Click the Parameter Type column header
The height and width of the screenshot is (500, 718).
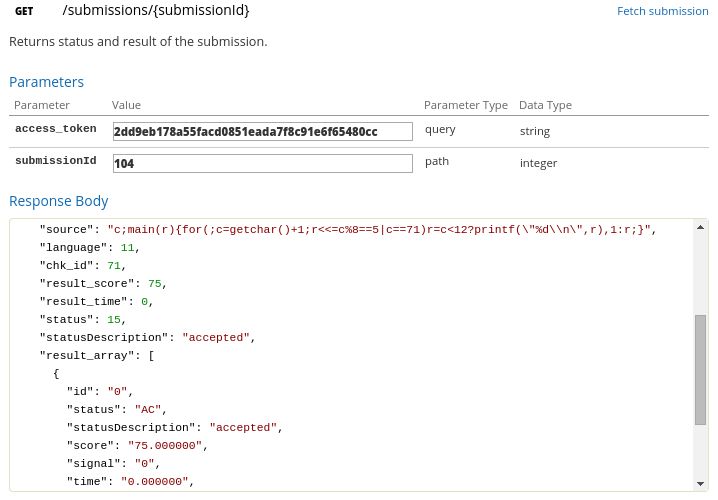point(465,105)
